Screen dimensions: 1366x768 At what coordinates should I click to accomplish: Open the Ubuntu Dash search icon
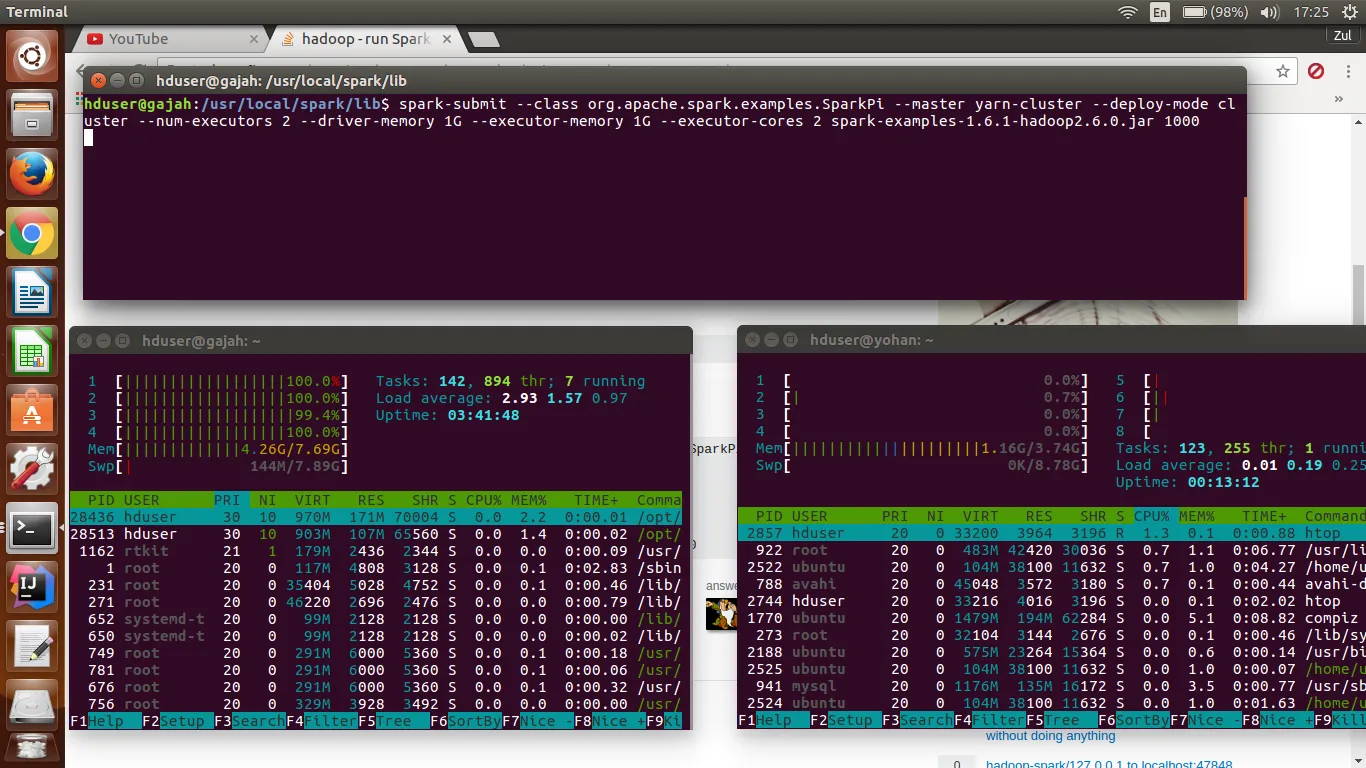32,56
